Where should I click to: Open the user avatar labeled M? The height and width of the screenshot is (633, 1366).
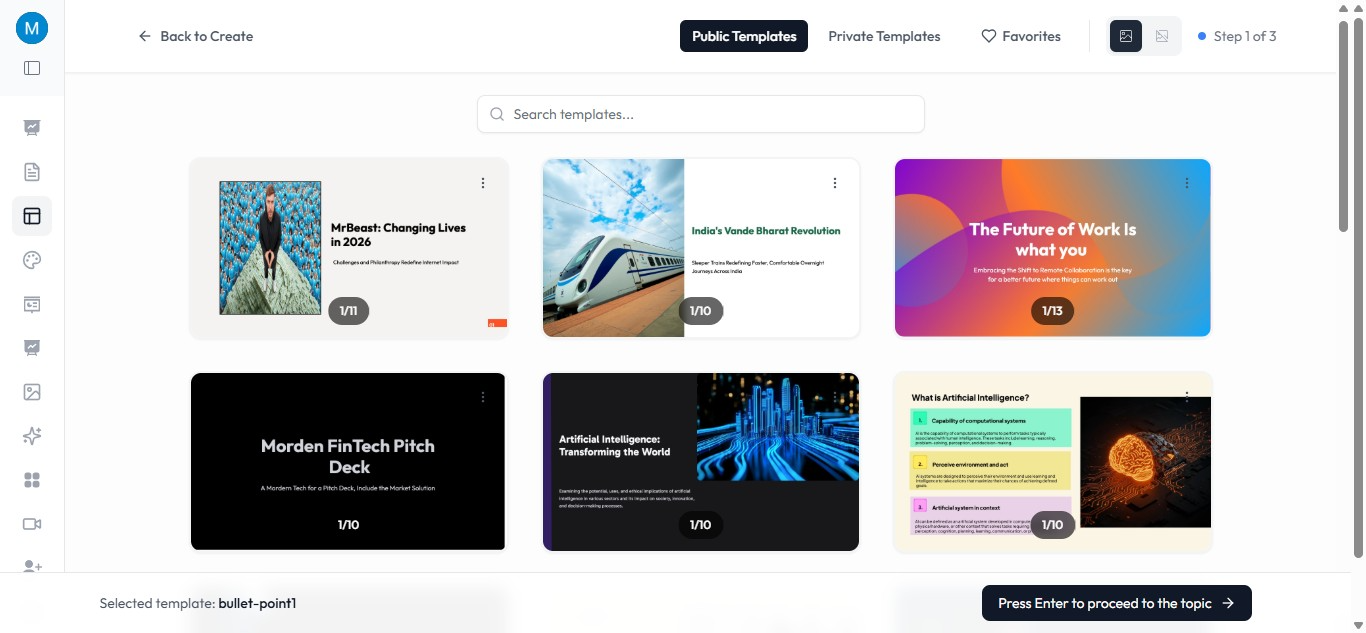pyautogui.click(x=32, y=28)
